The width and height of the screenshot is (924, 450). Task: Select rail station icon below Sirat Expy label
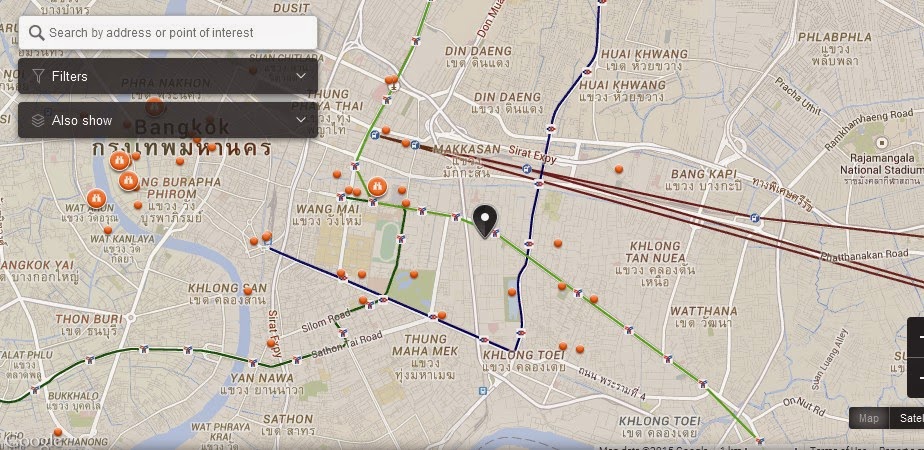(526, 170)
